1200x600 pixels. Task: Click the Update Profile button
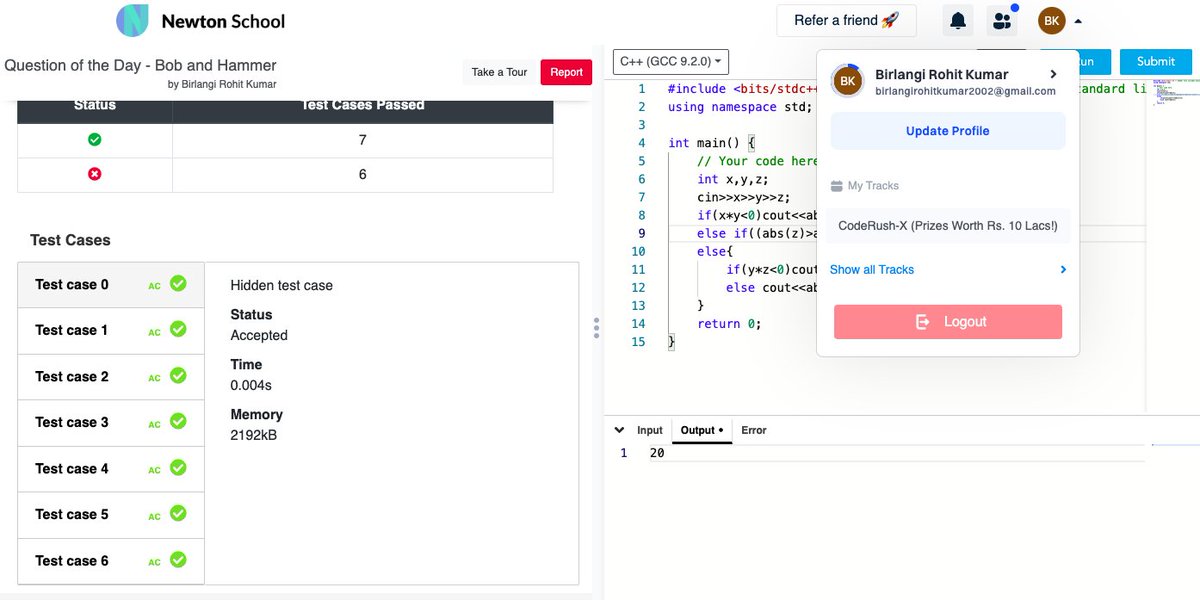pos(948,131)
